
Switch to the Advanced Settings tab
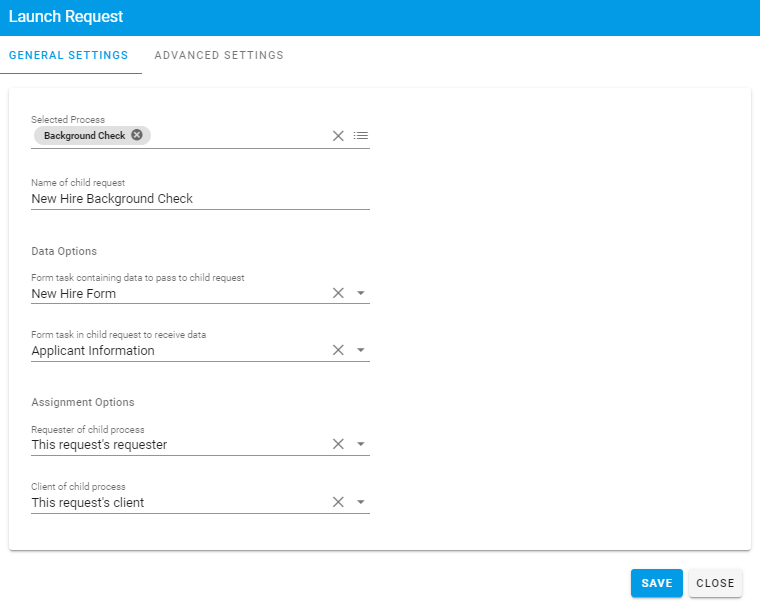[219, 55]
